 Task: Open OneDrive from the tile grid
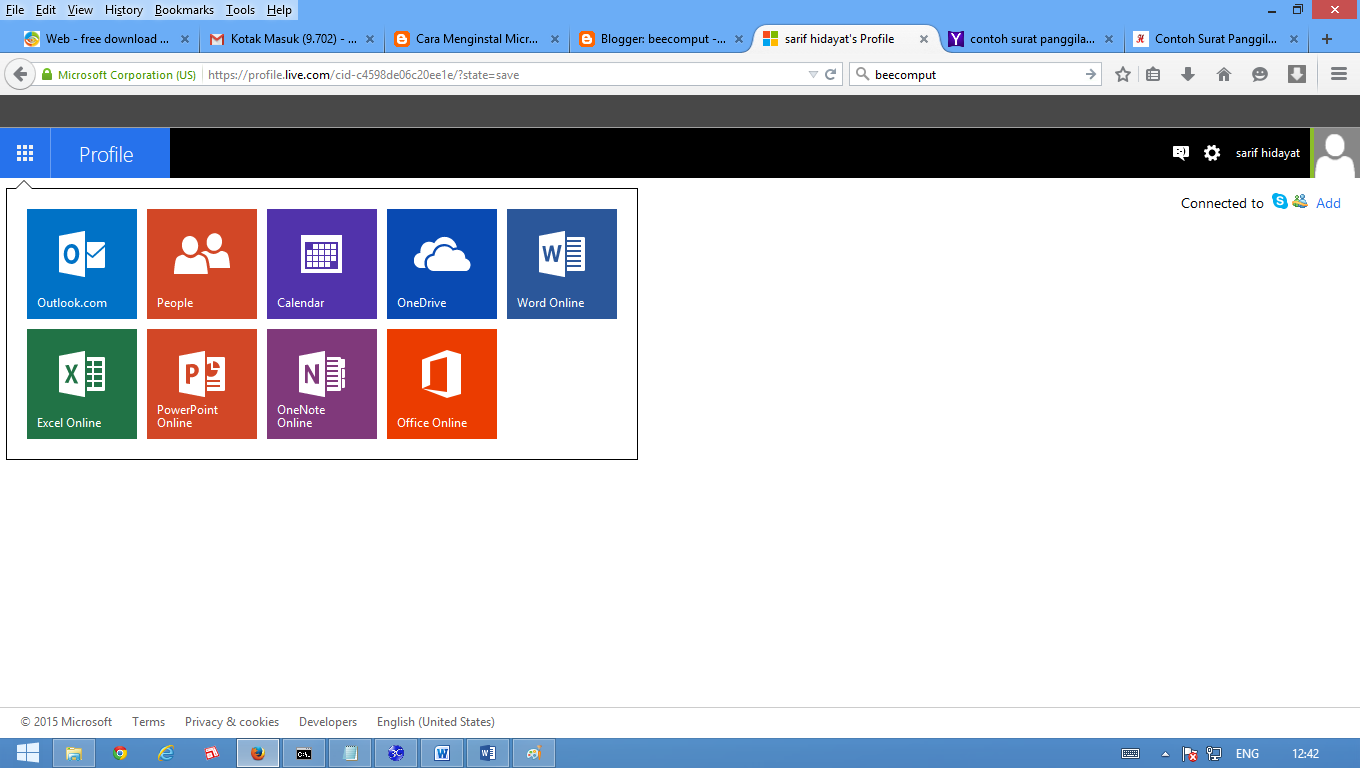point(441,263)
